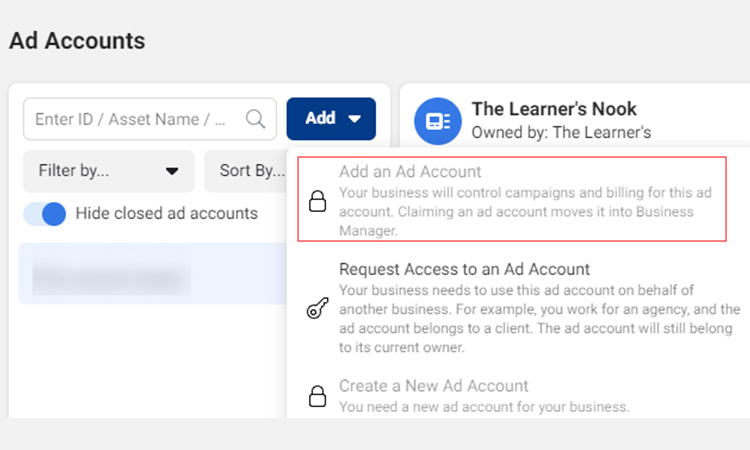Select the blurred ad account row
Image resolution: width=750 pixels, height=450 pixels.
point(153,274)
